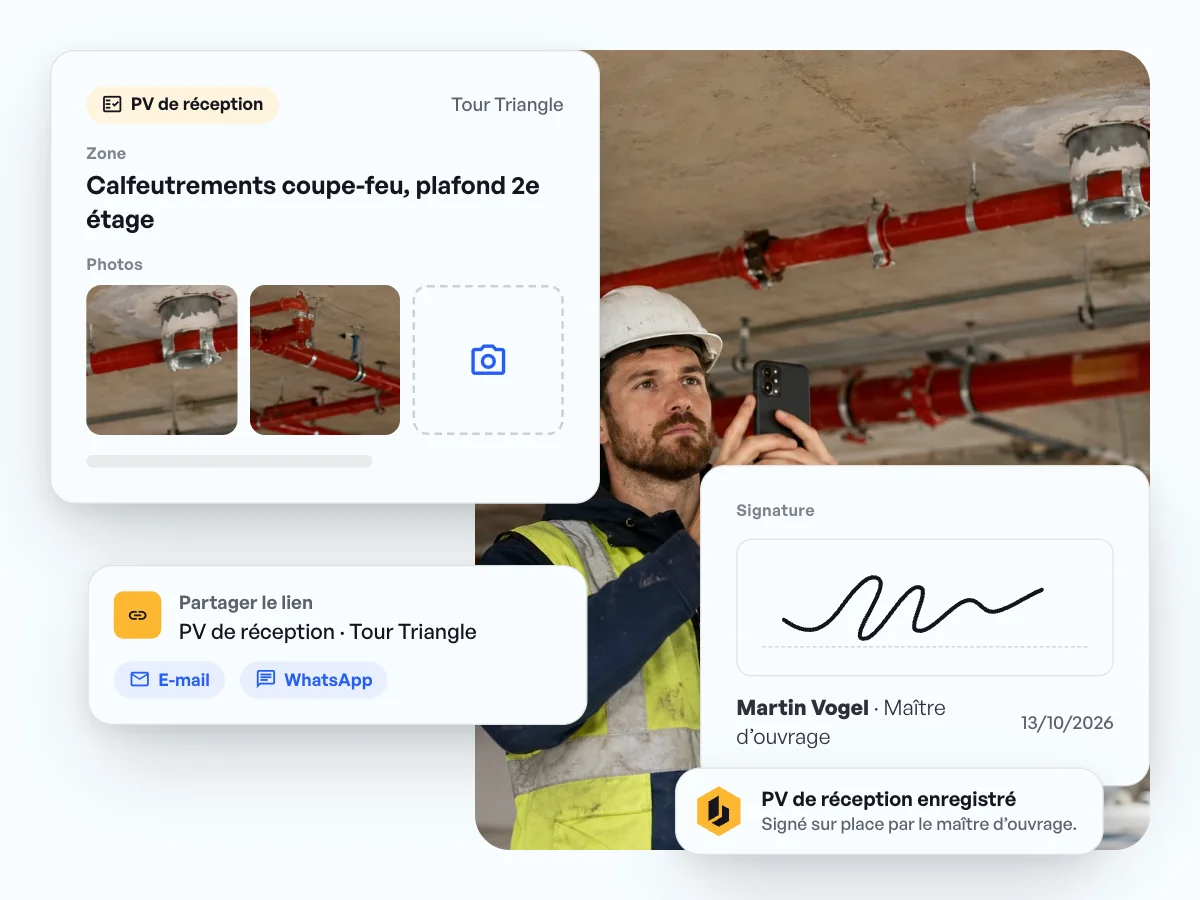
Task: Open the PV de réception enregistré notification
Action: (x=889, y=811)
